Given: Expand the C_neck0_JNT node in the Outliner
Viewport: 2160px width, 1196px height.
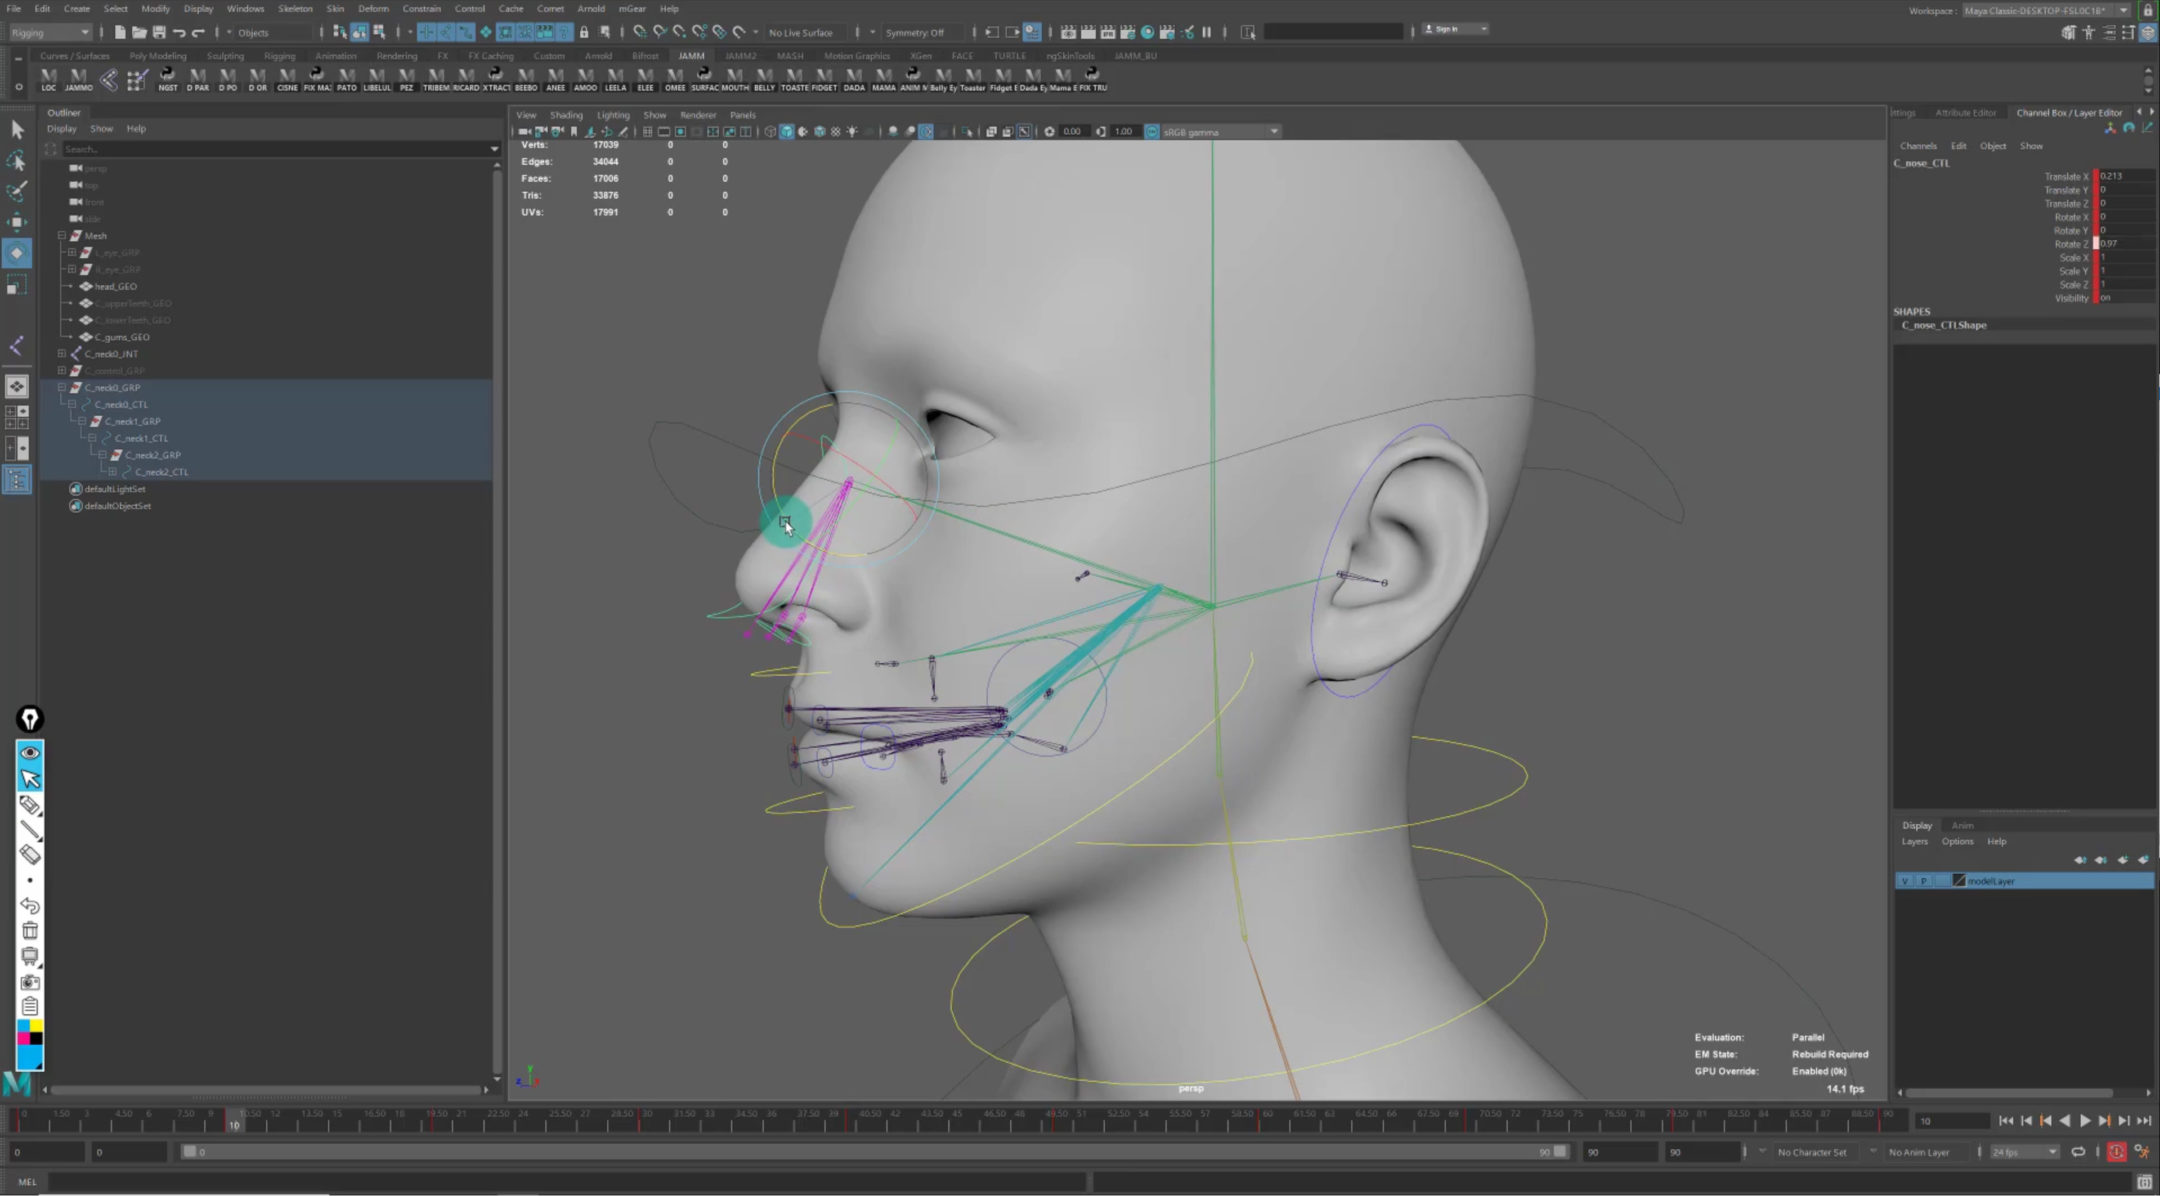Looking at the screenshot, I should click(x=62, y=353).
